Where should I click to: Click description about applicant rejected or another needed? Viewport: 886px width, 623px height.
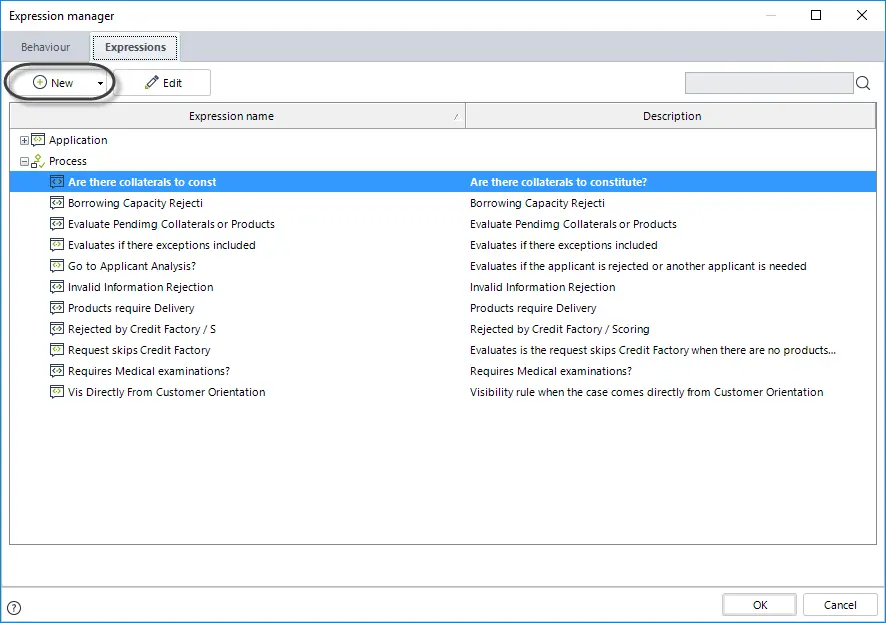pyautogui.click(x=638, y=266)
